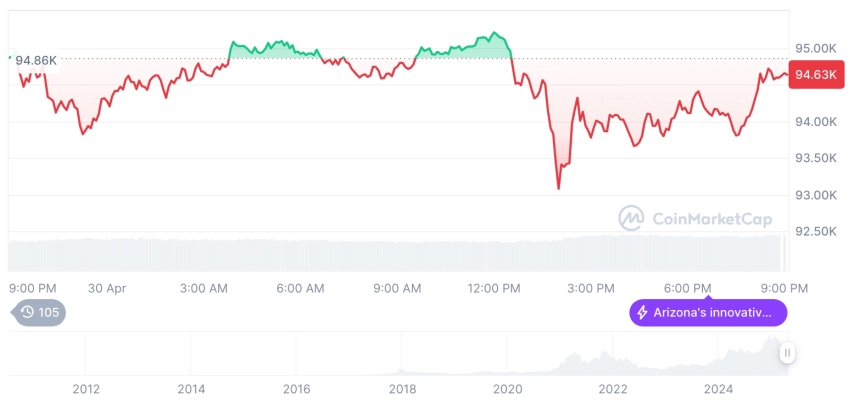Click the lightning bolt icon on the news pill
Image resolution: width=860 pixels, height=401 pixels.
642,313
